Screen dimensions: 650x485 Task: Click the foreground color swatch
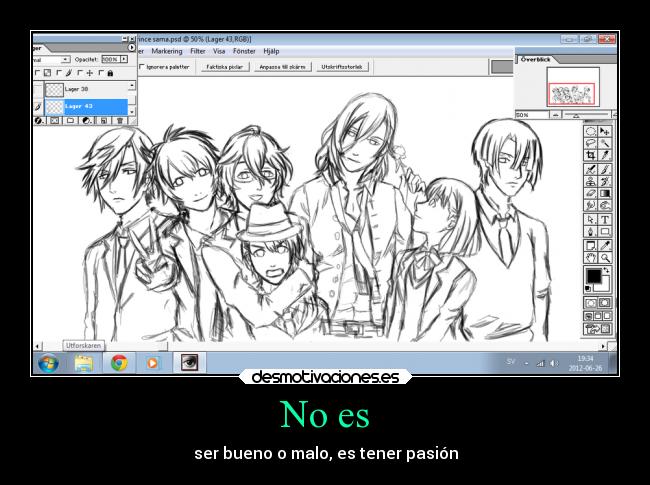[594, 276]
